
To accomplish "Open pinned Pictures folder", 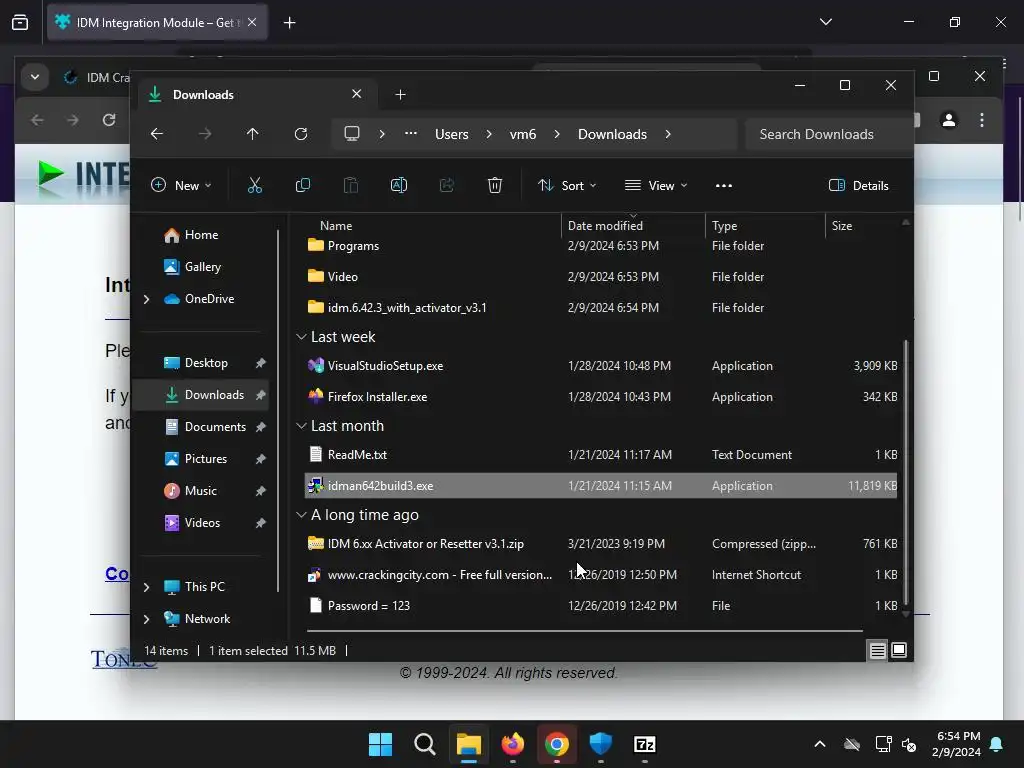I will tap(206, 459).
